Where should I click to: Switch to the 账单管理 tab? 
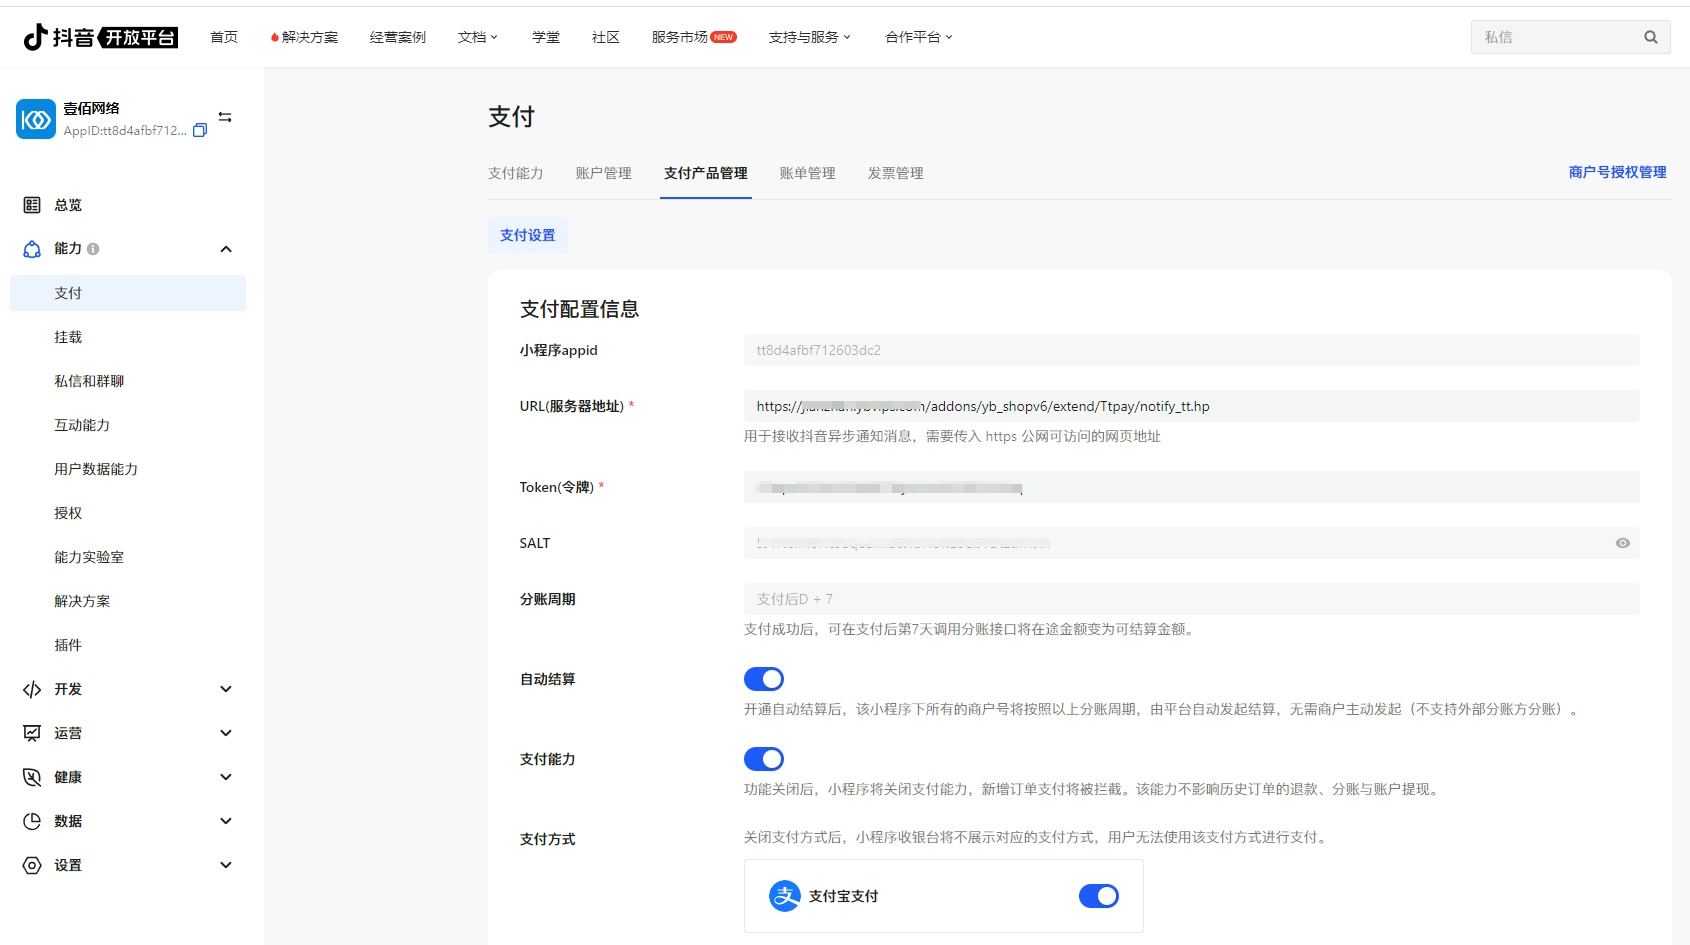[x=807, y=173]
